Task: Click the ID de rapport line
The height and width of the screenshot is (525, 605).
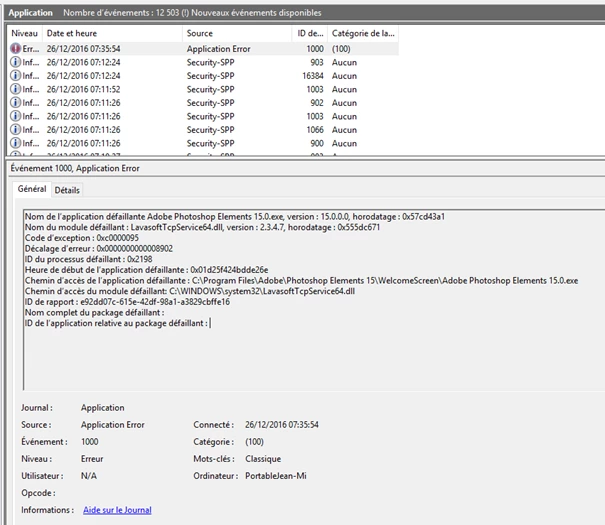Action: 127,302
